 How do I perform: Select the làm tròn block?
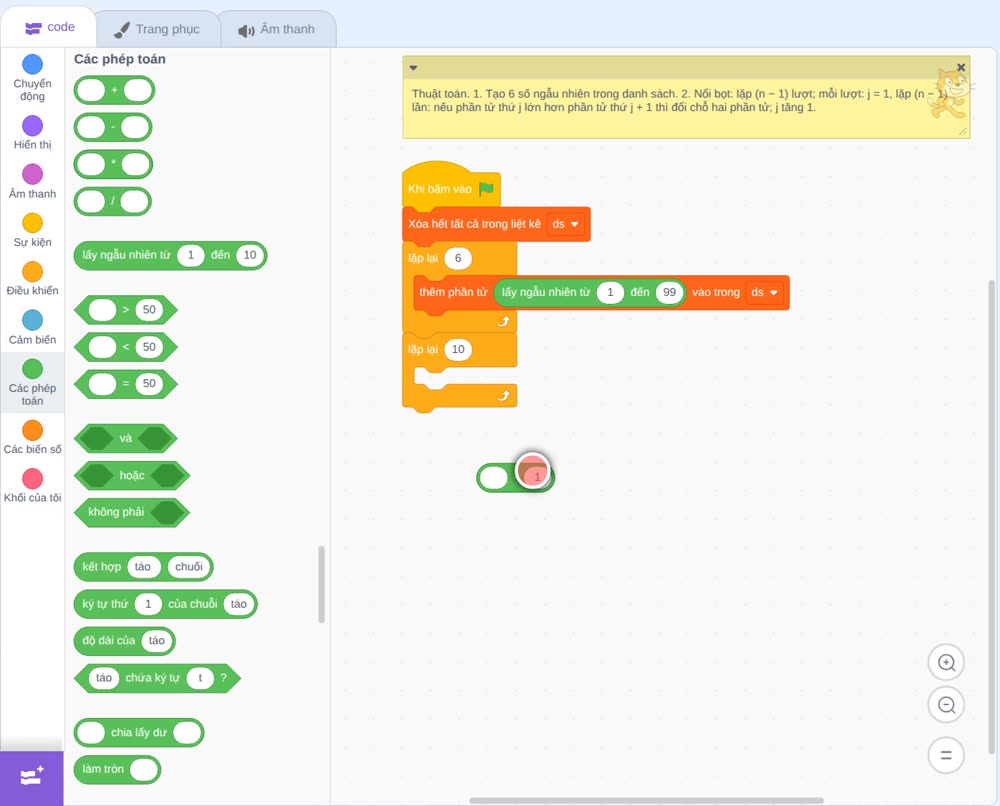click(117, 769)
